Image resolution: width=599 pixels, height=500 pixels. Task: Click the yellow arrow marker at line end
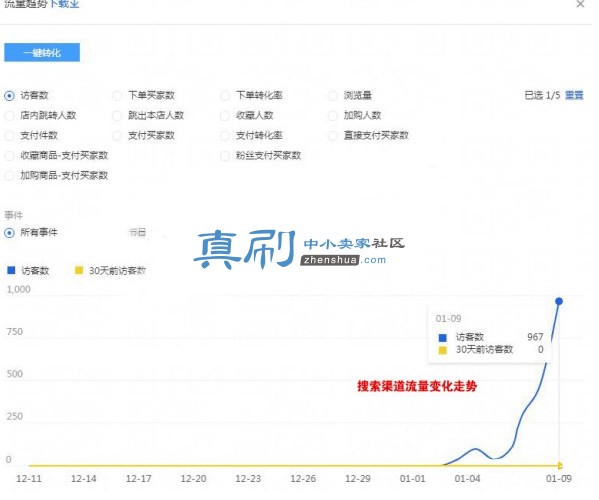(560, 466)
